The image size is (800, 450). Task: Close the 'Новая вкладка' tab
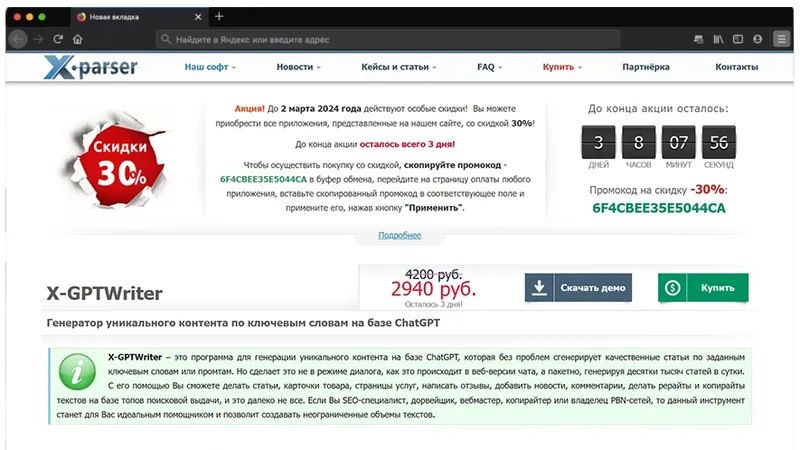pyautogui.click(x=198, y=17)
